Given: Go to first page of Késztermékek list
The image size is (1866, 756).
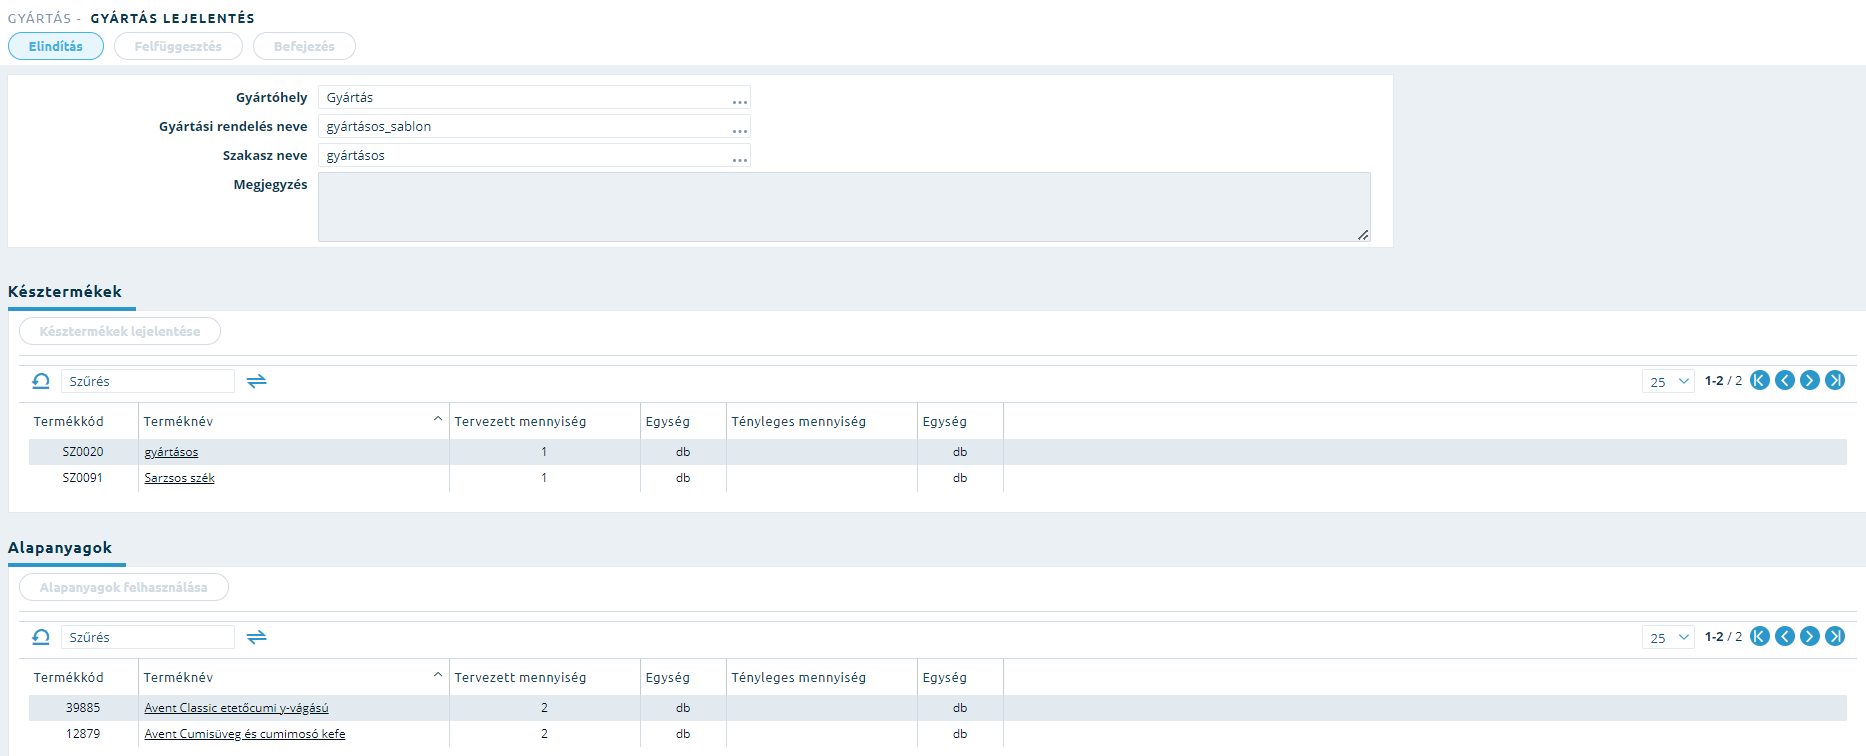Looking at the screenshot, I should pyautogui.click(x=1760, y=380).
